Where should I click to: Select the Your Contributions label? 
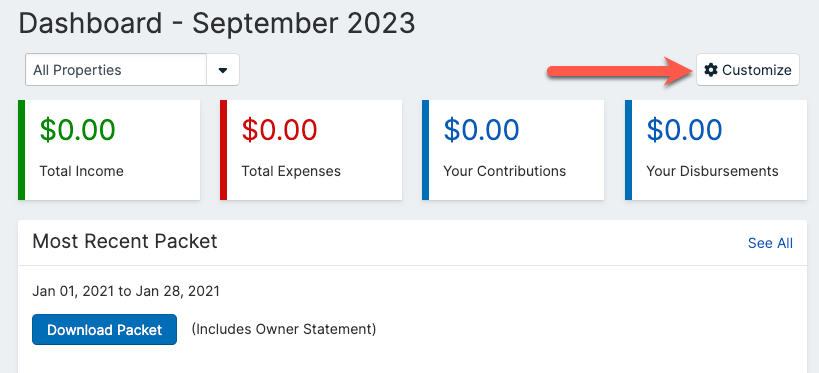click(x=505, y=171)
